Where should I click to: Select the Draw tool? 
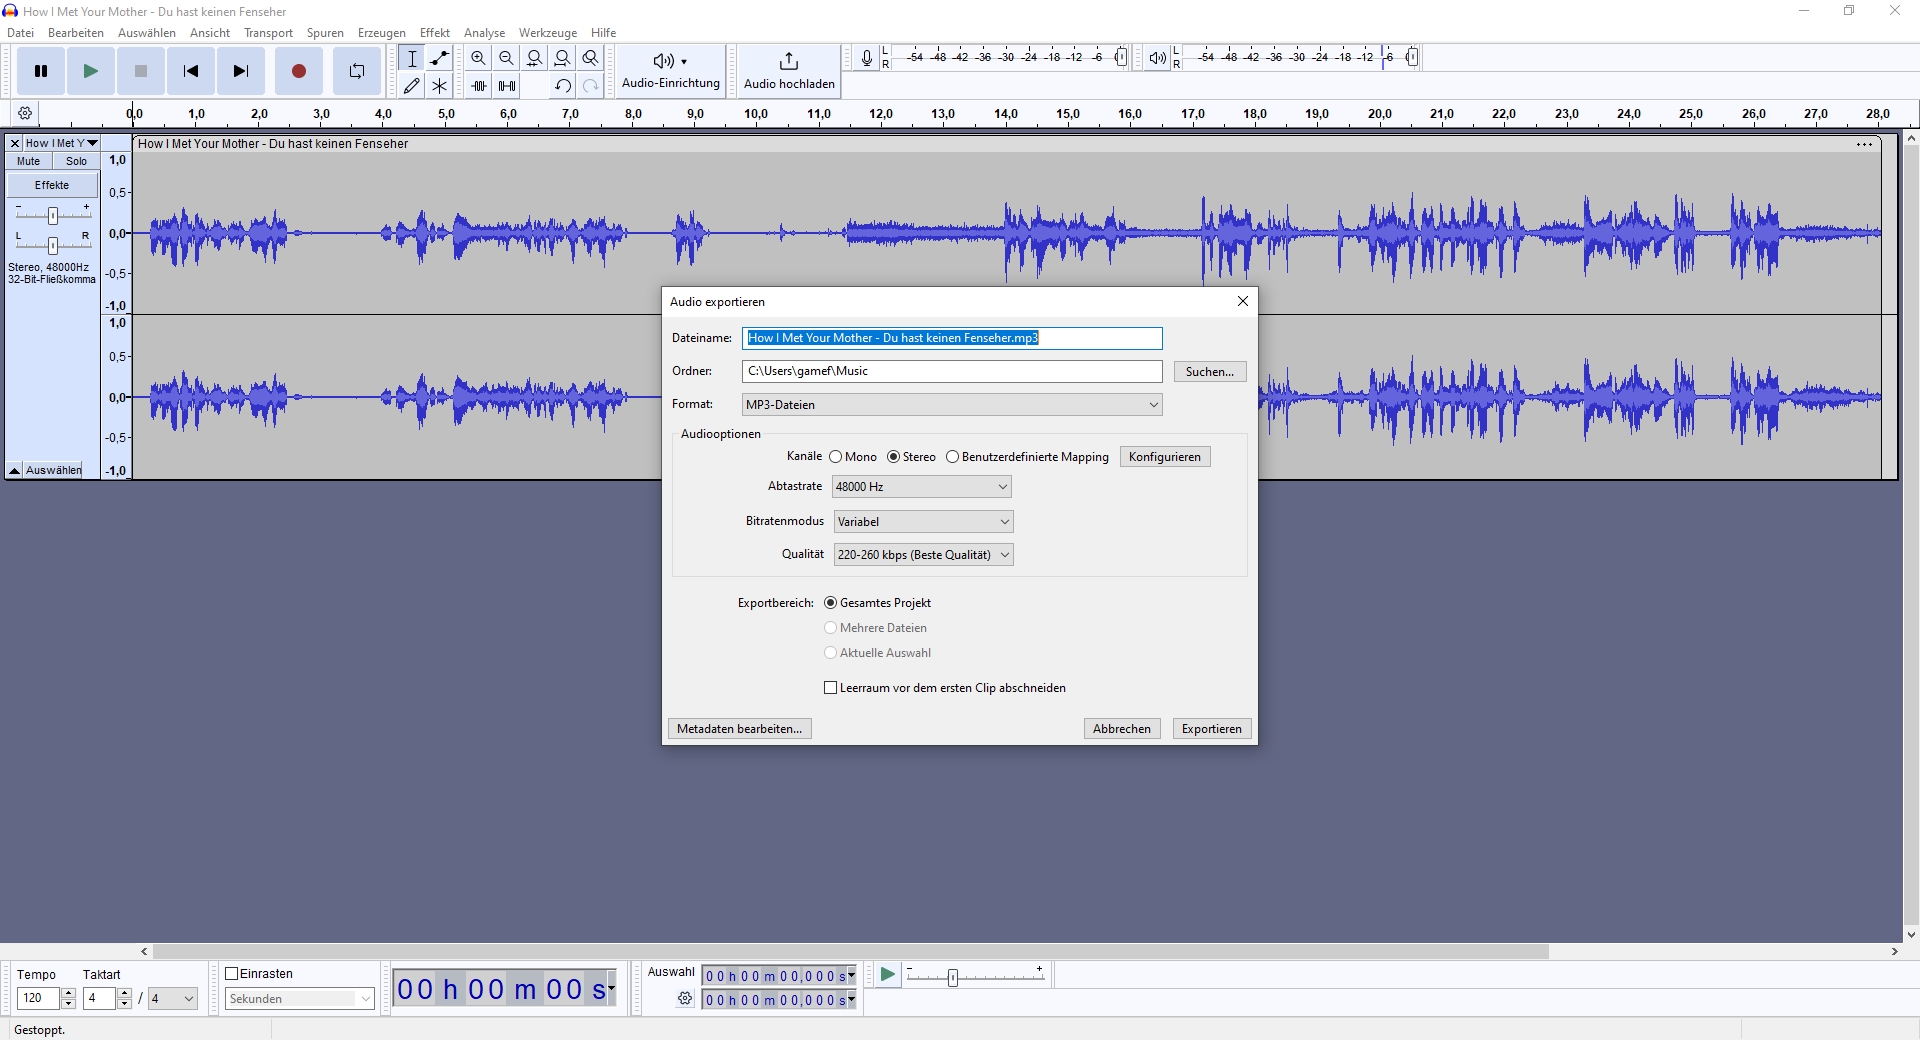click(411, 86)
